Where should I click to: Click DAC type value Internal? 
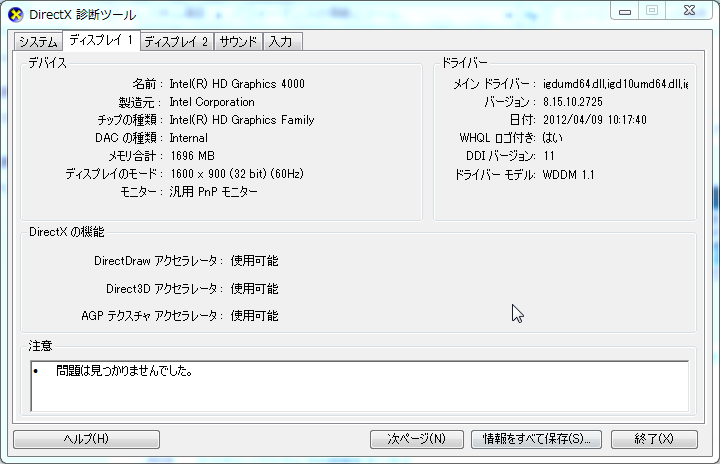click(188, 138)
